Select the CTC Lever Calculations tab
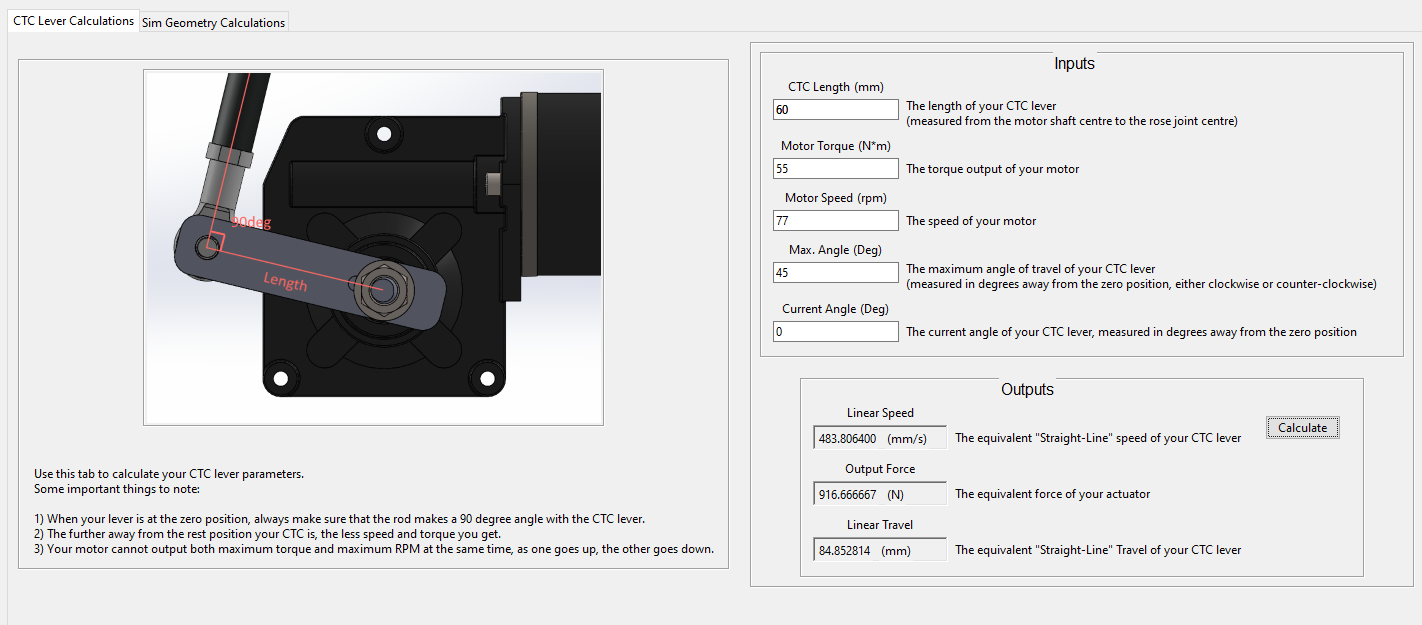The width and height of the screenshot is (1422, 625). pos(73,20)
